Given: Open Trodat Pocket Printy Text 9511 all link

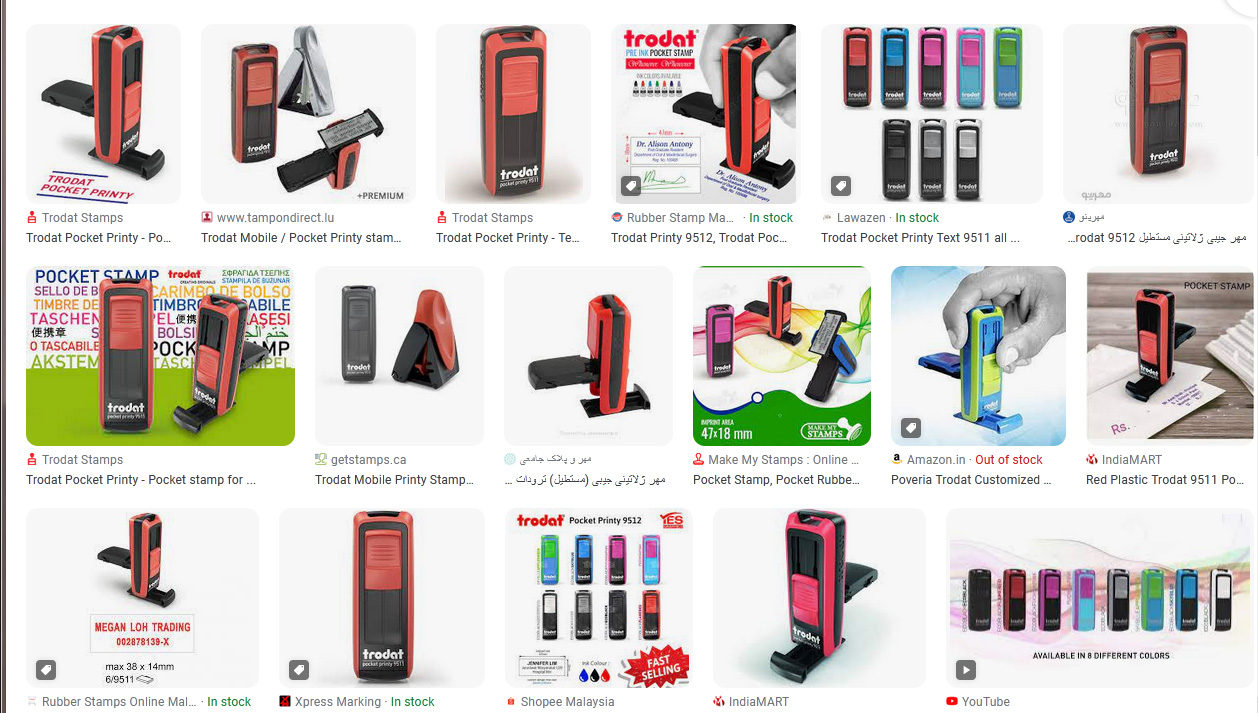Looking at the screenshot, I should click(920, 238).
